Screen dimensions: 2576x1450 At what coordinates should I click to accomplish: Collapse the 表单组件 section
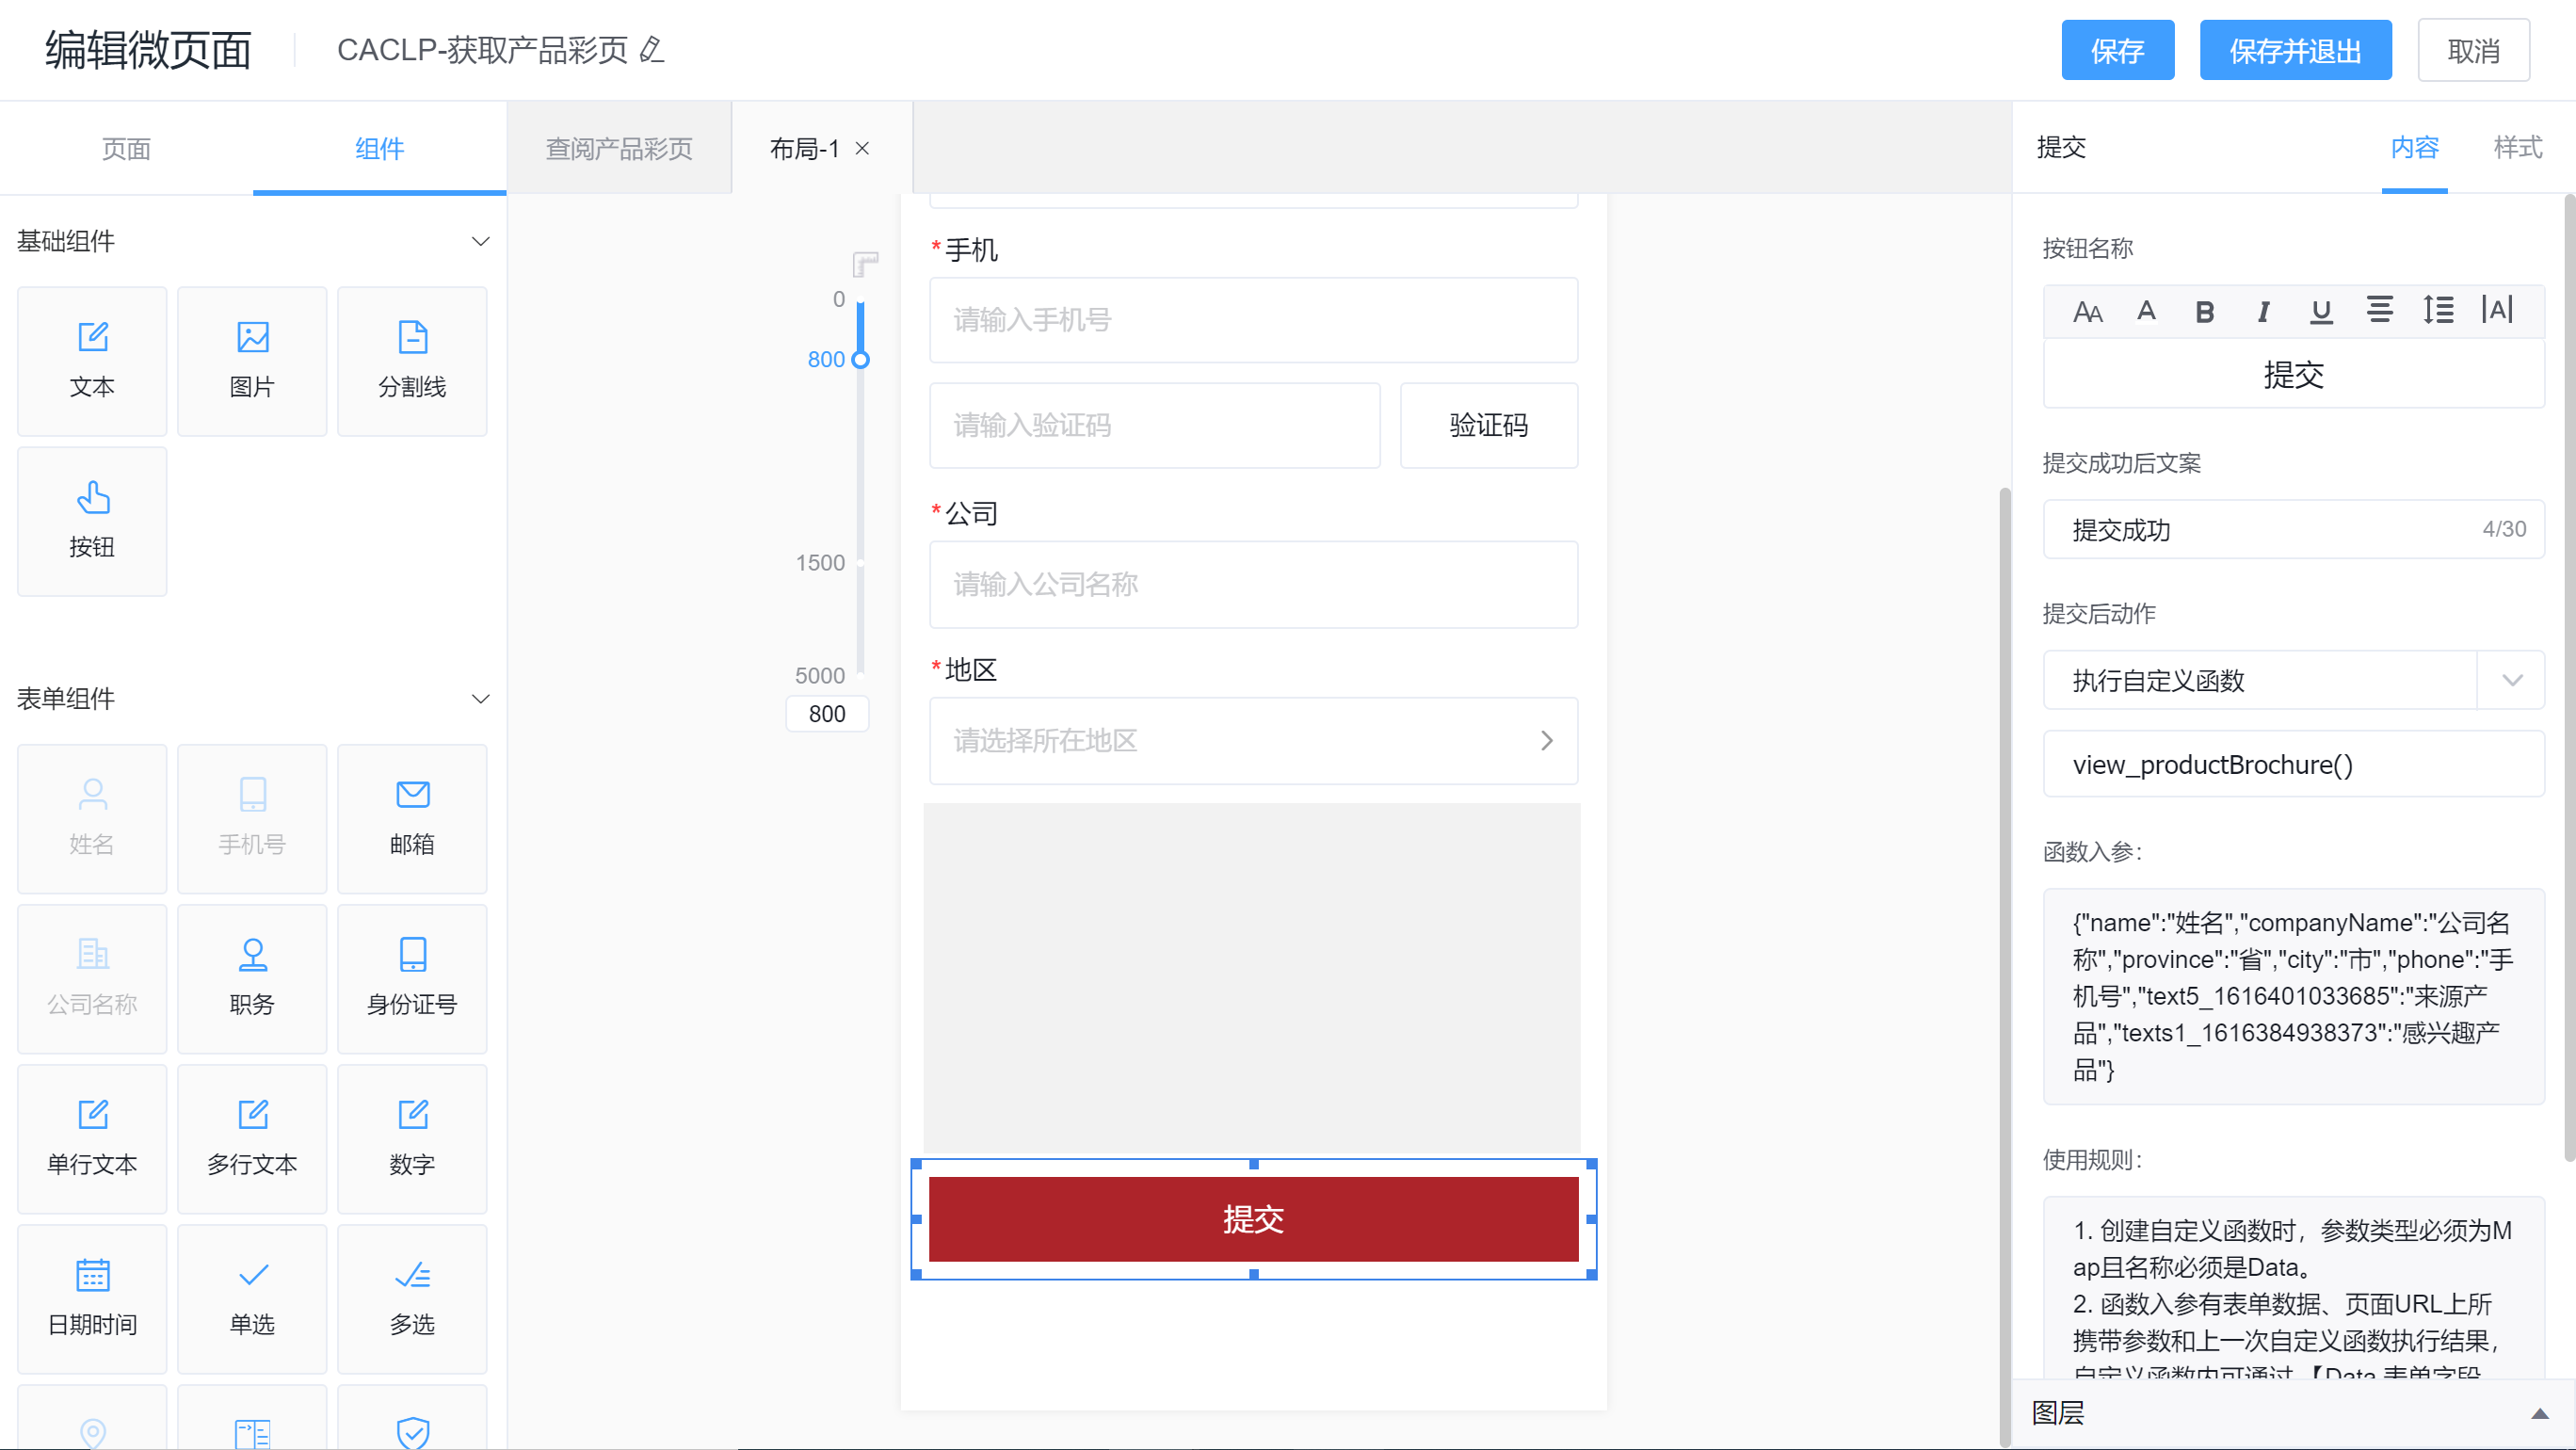[480, 698]
